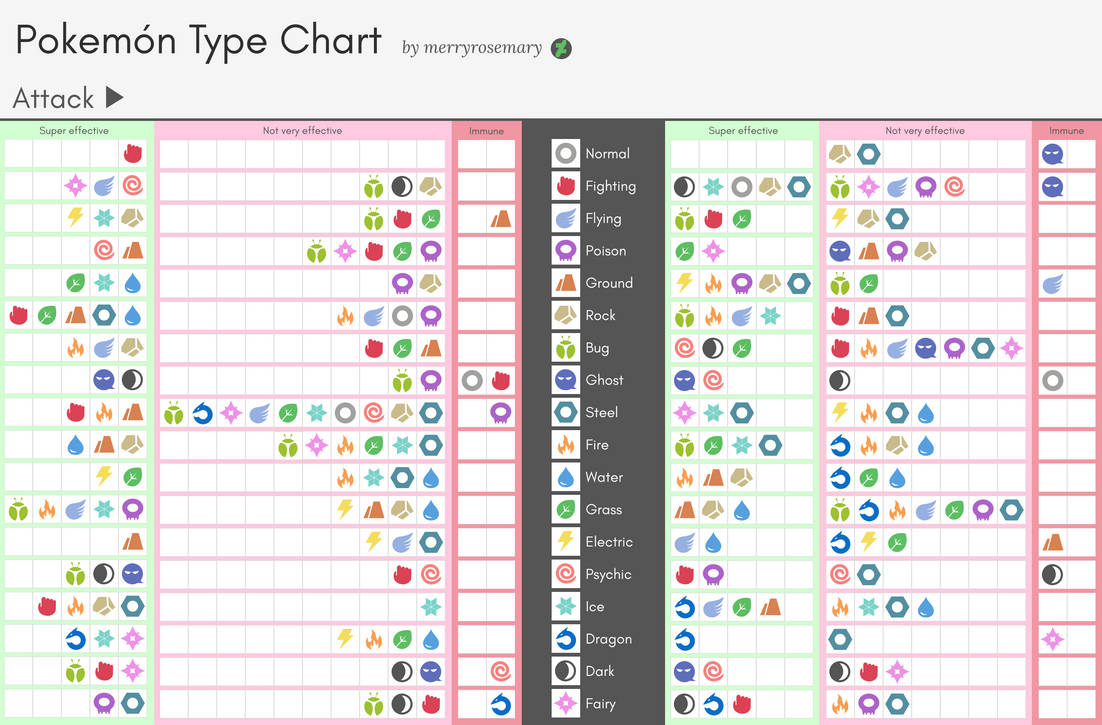Click the Ground icon in Electric row's left Super effective cells

coord(132,542)
